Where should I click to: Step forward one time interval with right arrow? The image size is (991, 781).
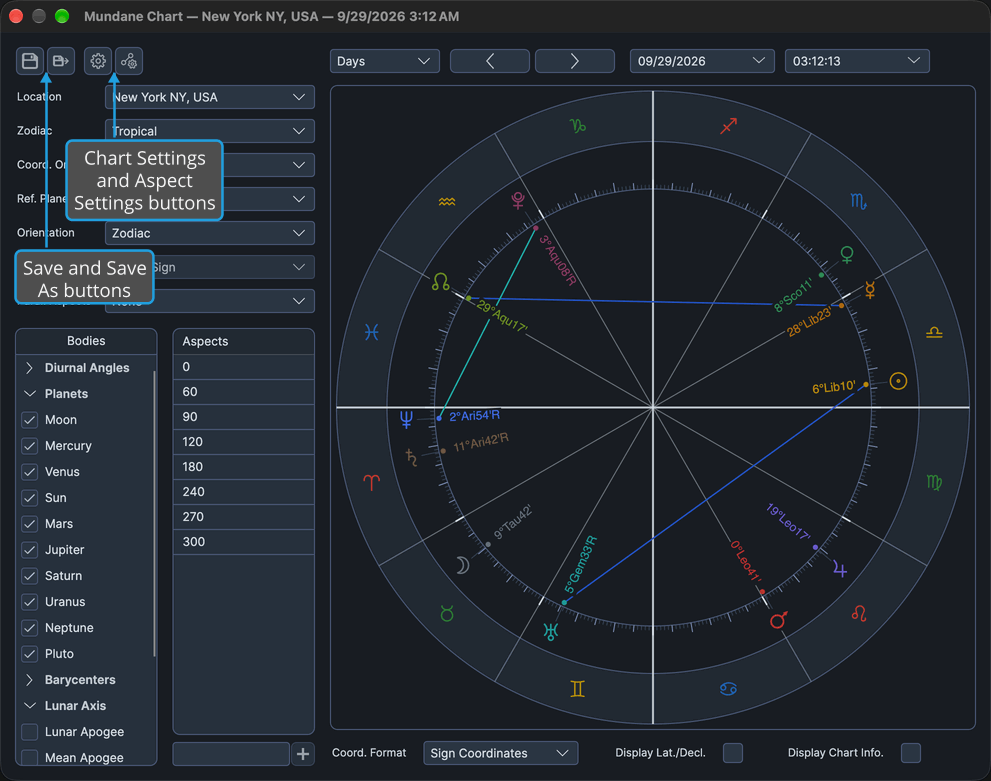coord(575,61)
